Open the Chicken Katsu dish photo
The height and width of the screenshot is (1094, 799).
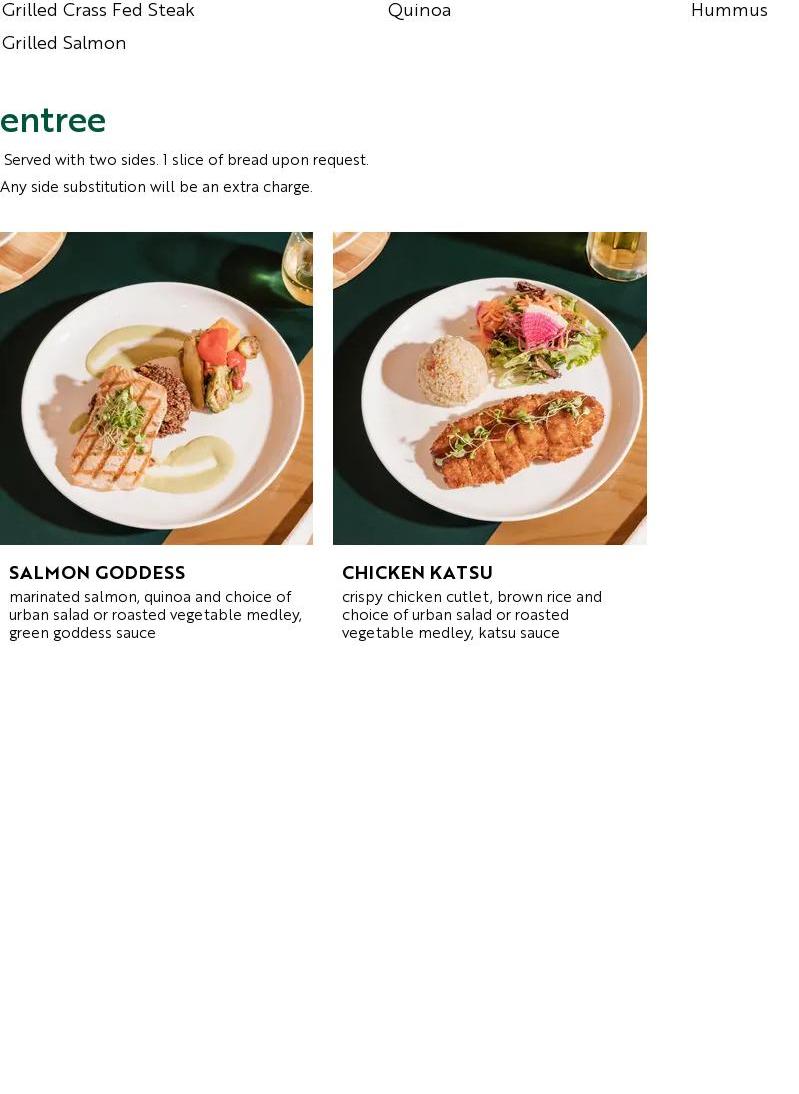pos(490,388)
